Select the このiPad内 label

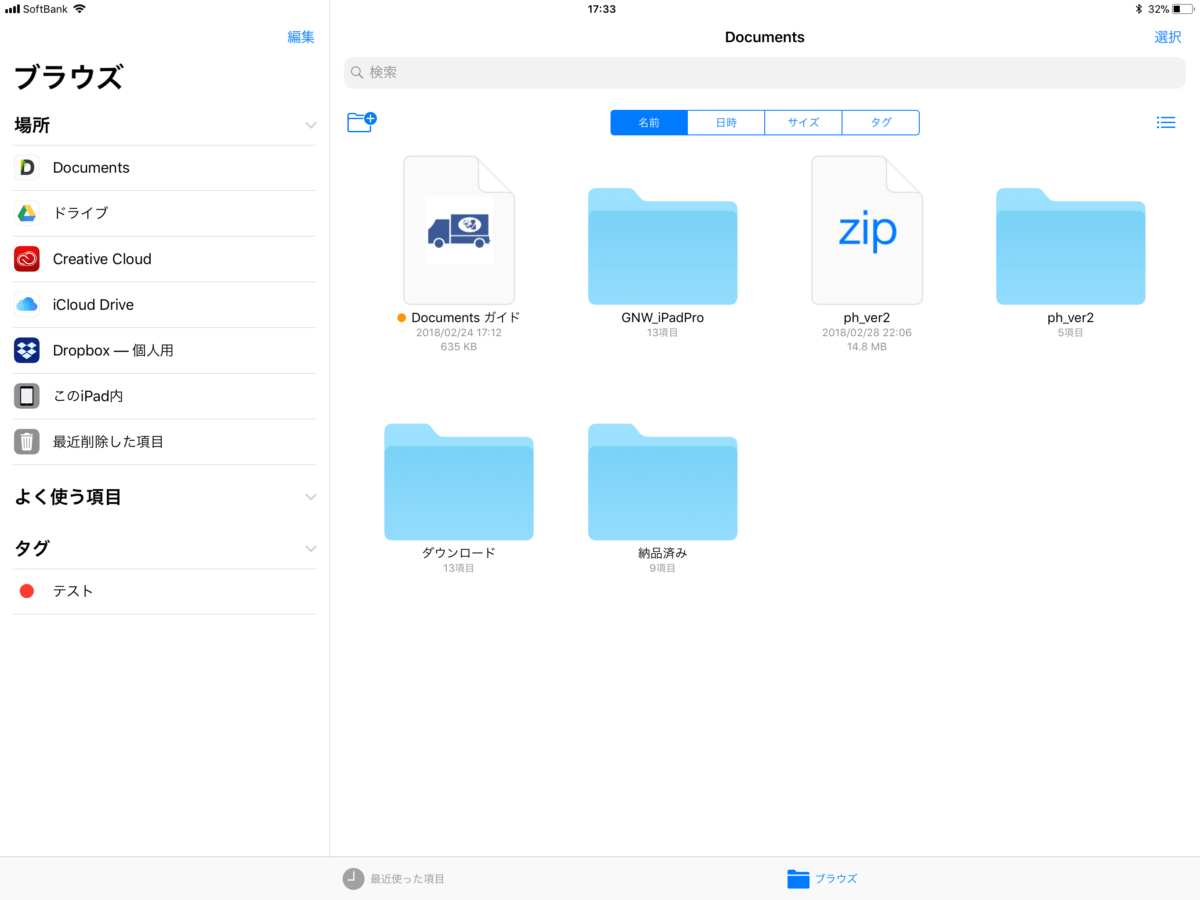tap(88, 396)
